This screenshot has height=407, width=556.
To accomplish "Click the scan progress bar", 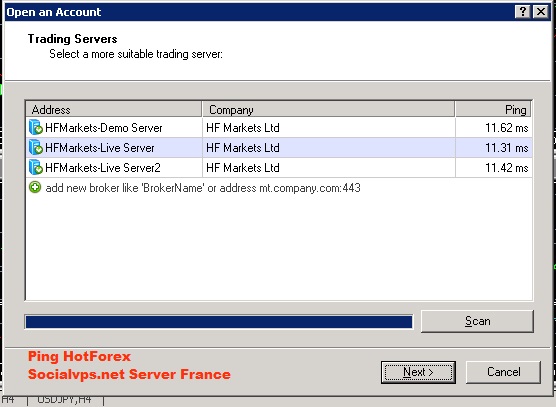I will tap(219, 322).
